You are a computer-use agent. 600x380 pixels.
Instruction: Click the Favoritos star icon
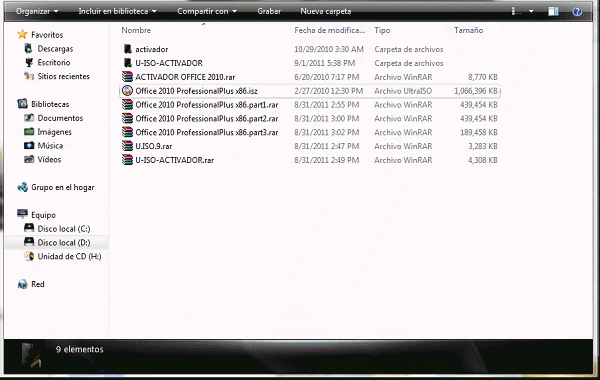pos(23,34)
